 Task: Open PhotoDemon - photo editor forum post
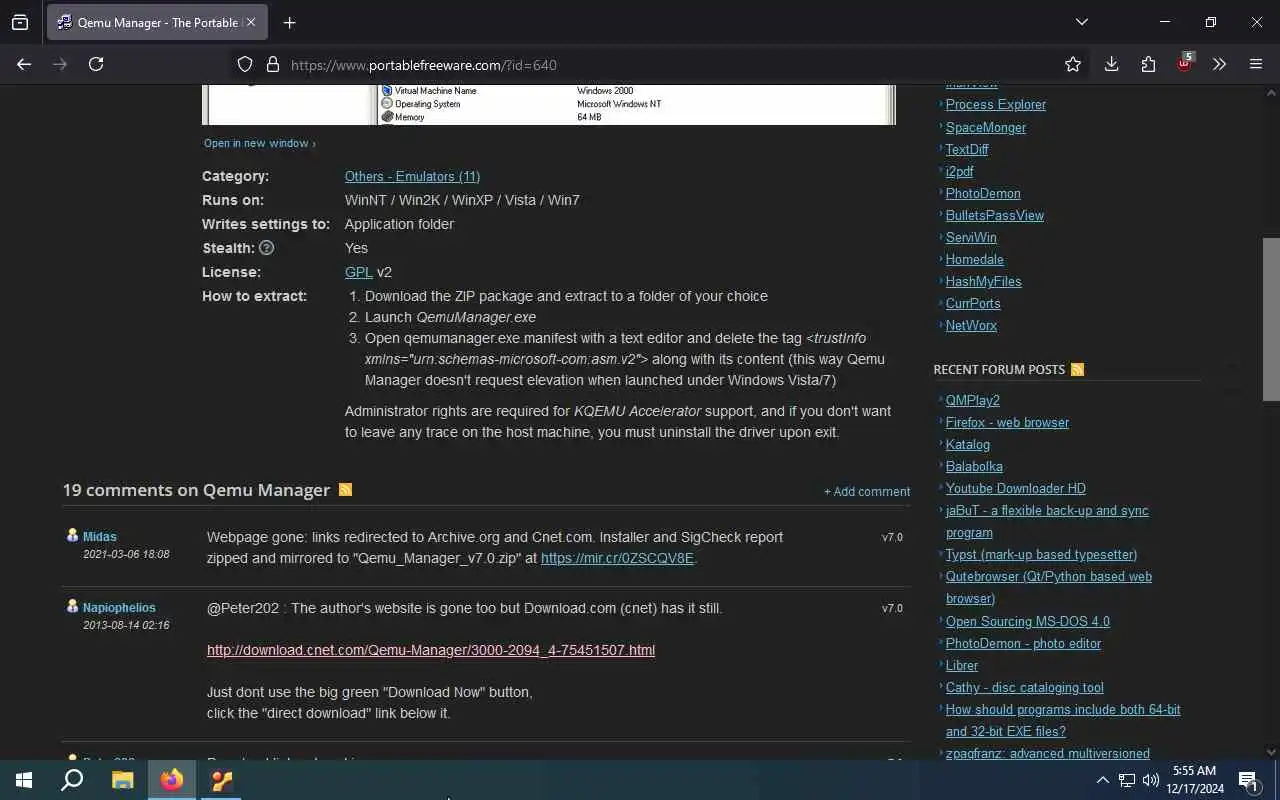[1023, 643]
